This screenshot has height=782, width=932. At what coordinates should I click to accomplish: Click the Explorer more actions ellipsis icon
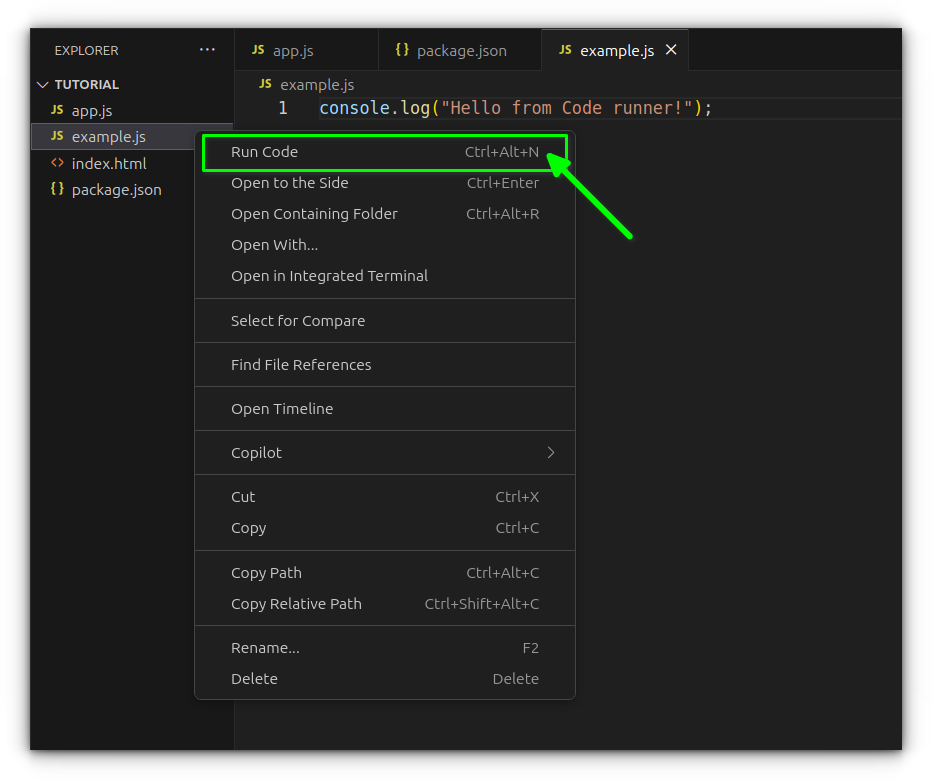[207, 50]
